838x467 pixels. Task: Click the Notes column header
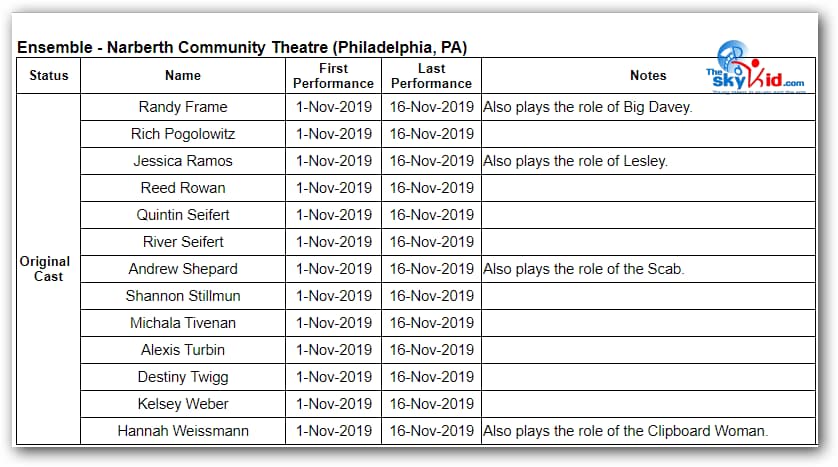coord(647,76)
